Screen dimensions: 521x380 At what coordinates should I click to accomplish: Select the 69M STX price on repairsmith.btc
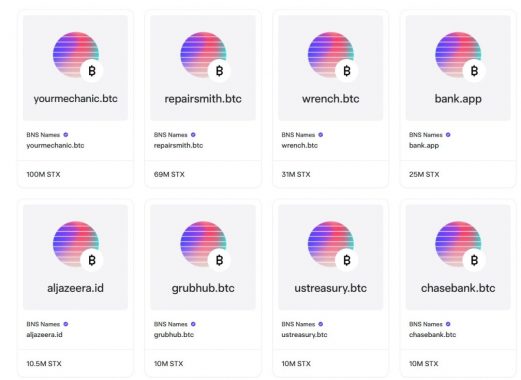point(169,174)
